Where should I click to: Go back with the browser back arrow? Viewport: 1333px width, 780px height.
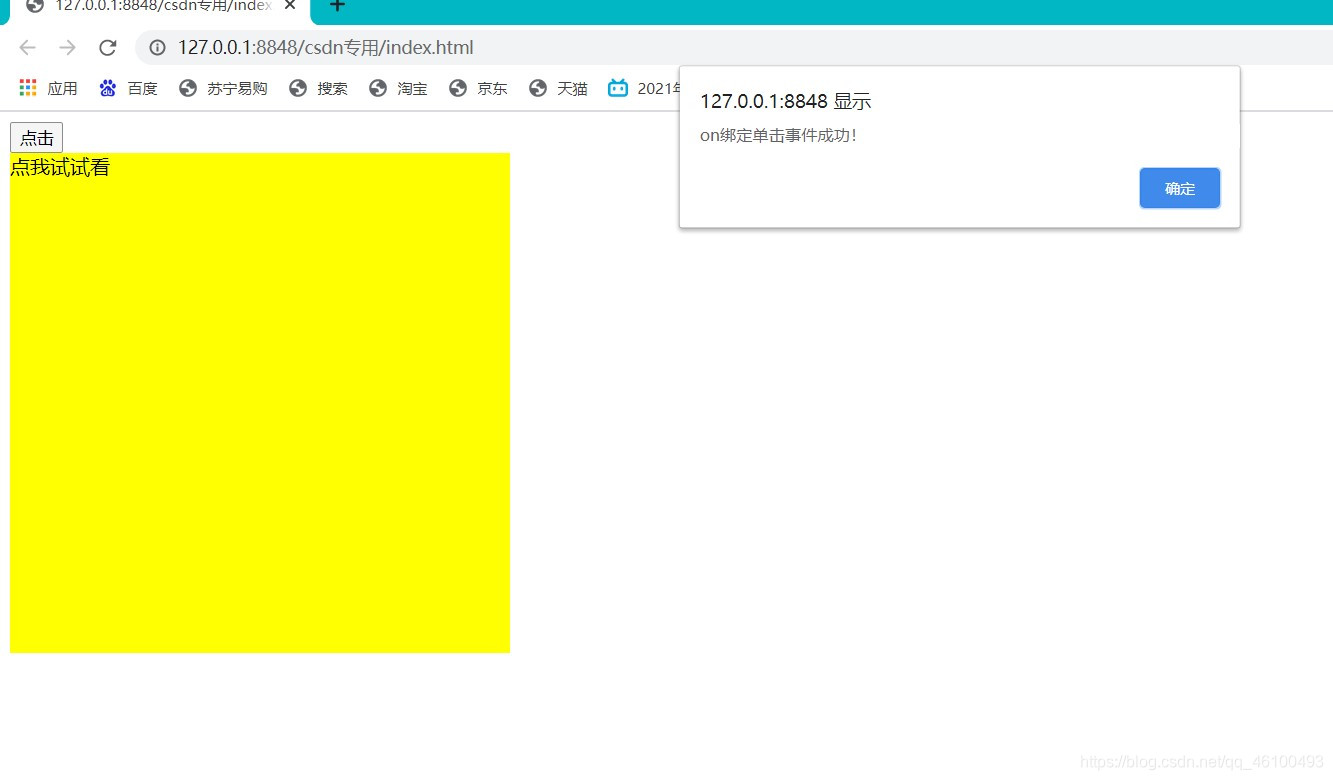27,47
